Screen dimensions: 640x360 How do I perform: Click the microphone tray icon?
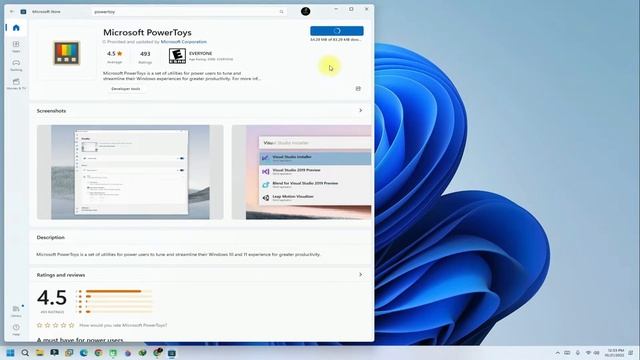578,353
